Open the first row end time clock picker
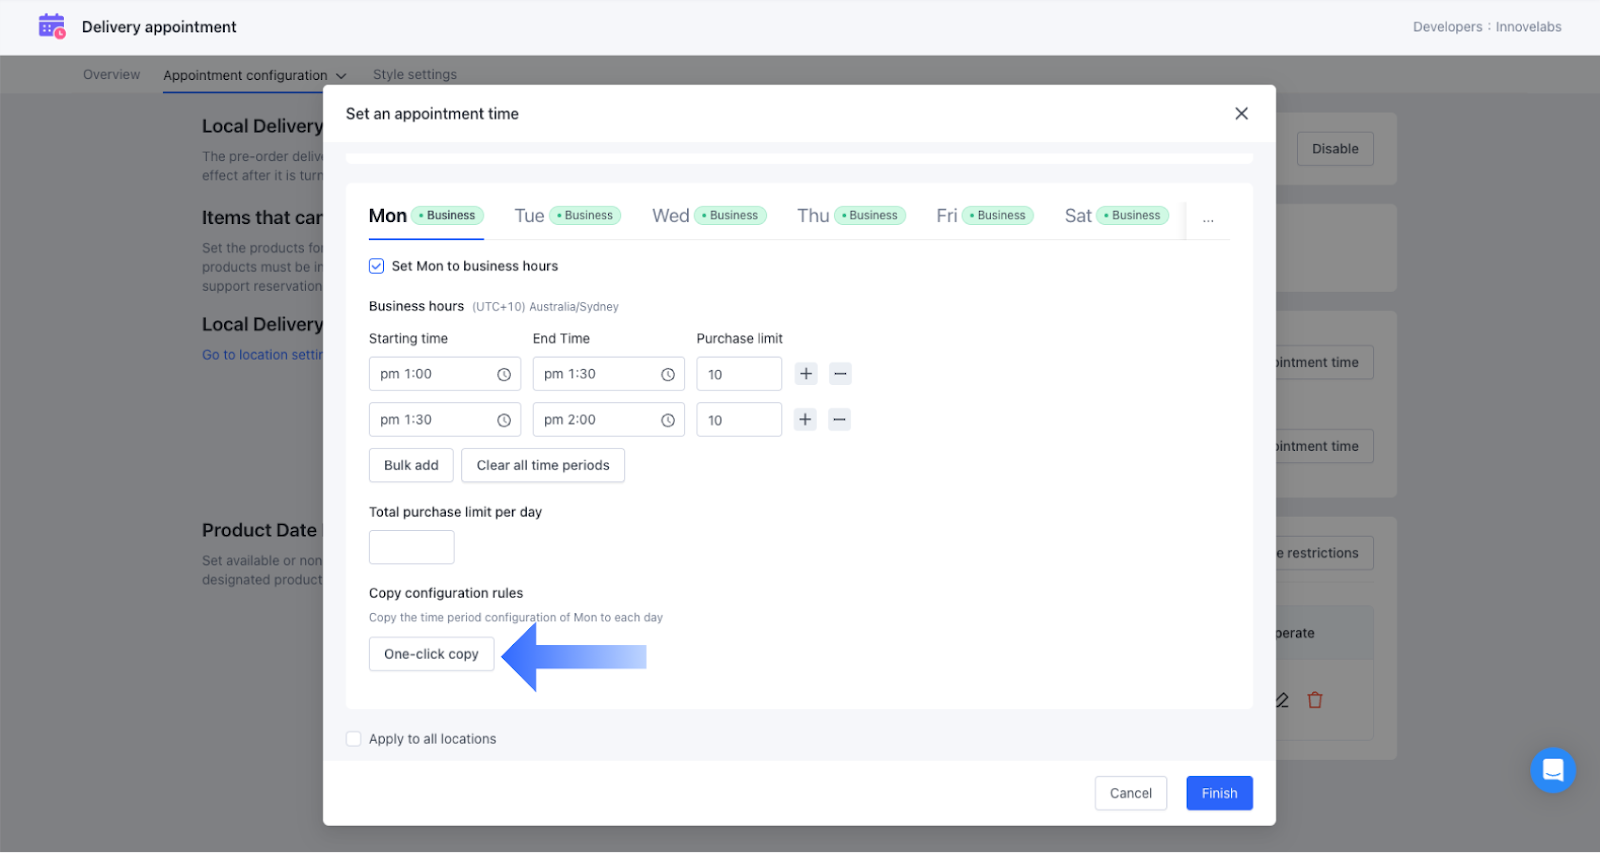The width and height of the screenshot is (1600, 853). coord(668,374)
